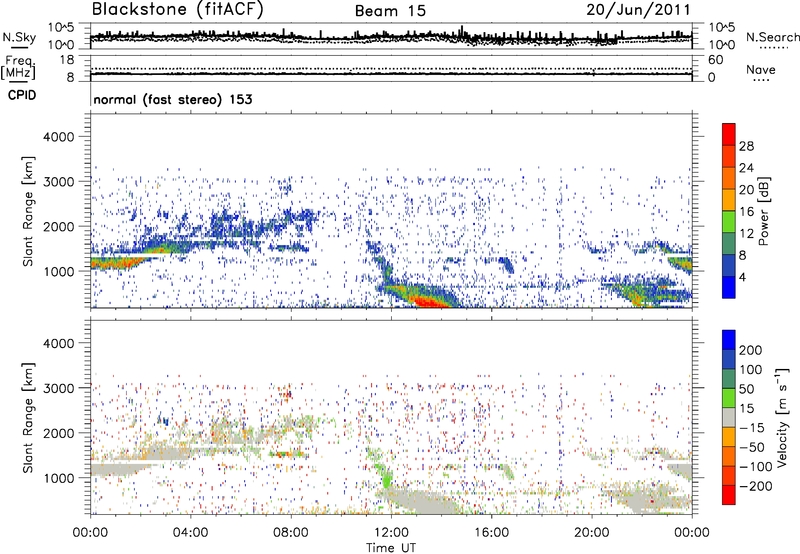800x554 pixels.
Task: Click the 10^0 tick beside N.Sky
Action: pyautogui.click(x=61, y=45)
